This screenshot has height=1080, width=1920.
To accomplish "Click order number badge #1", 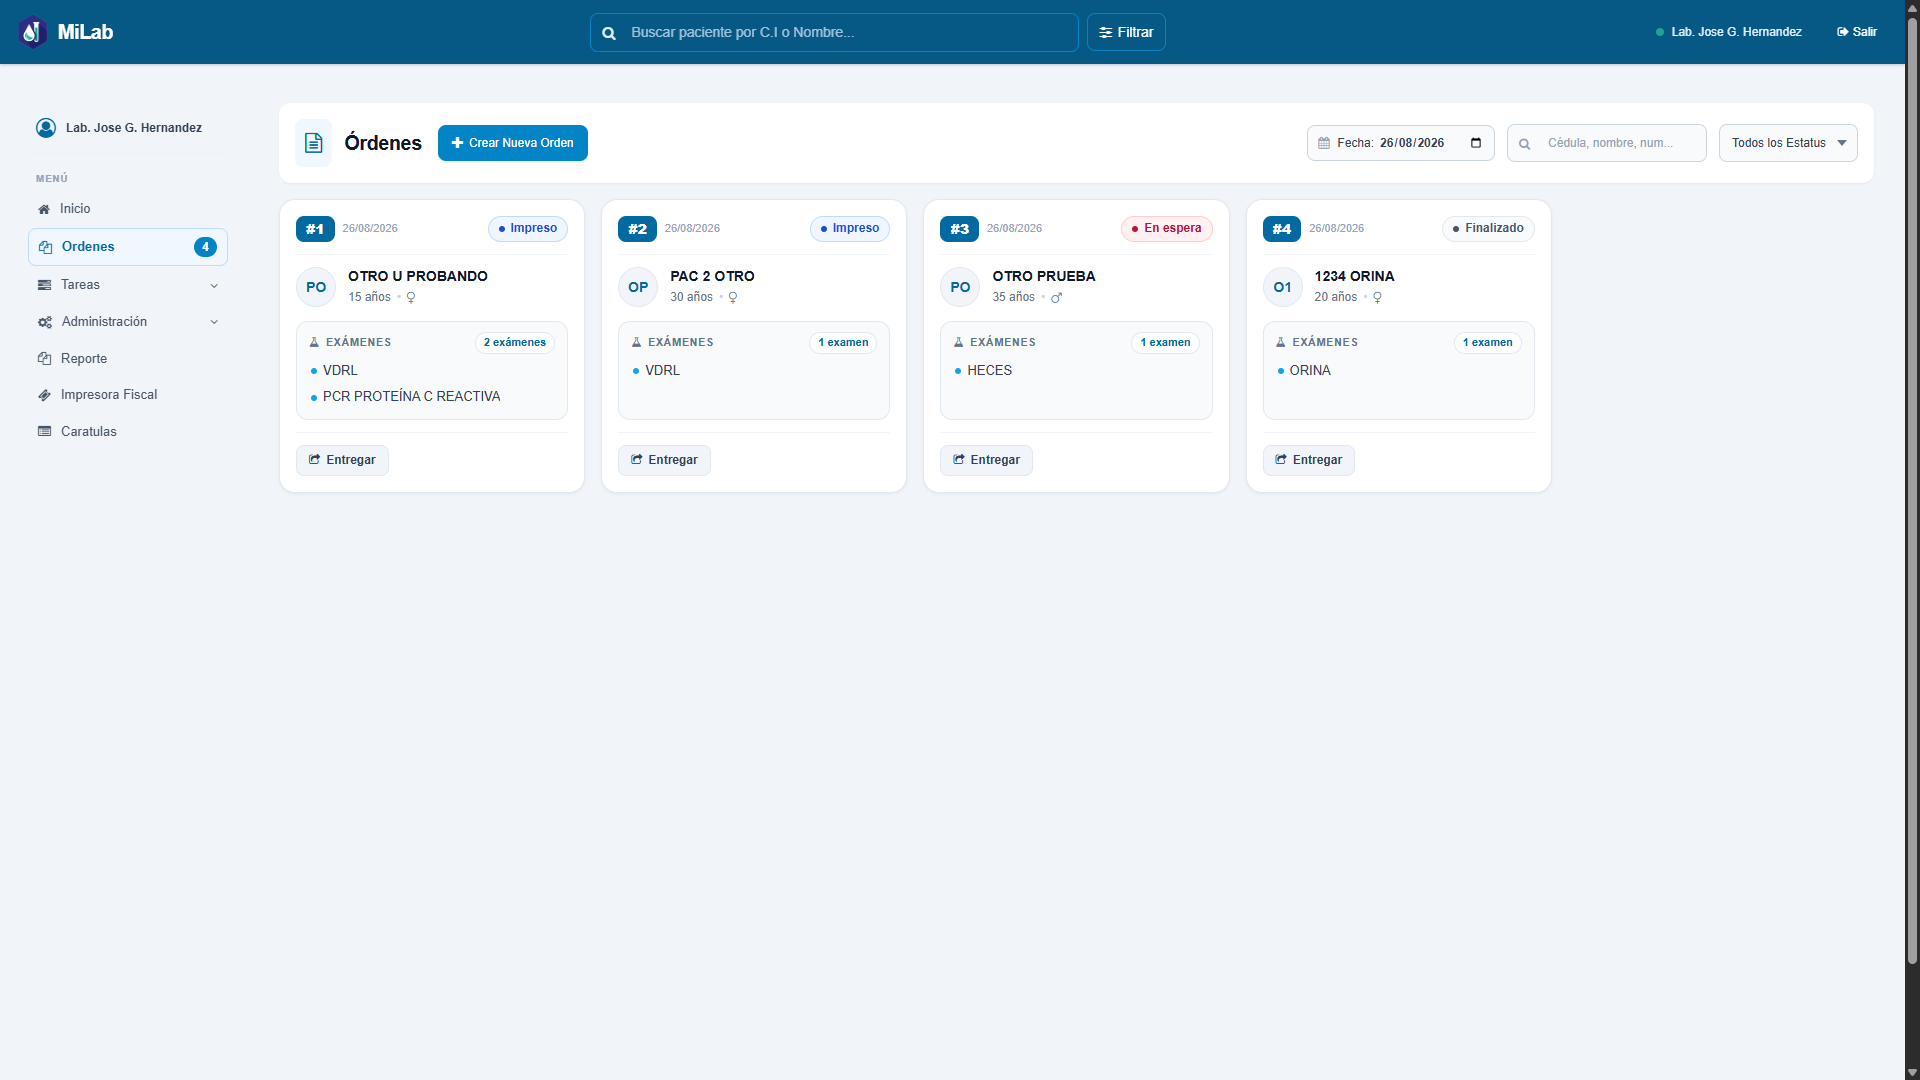I will [315, 229].
